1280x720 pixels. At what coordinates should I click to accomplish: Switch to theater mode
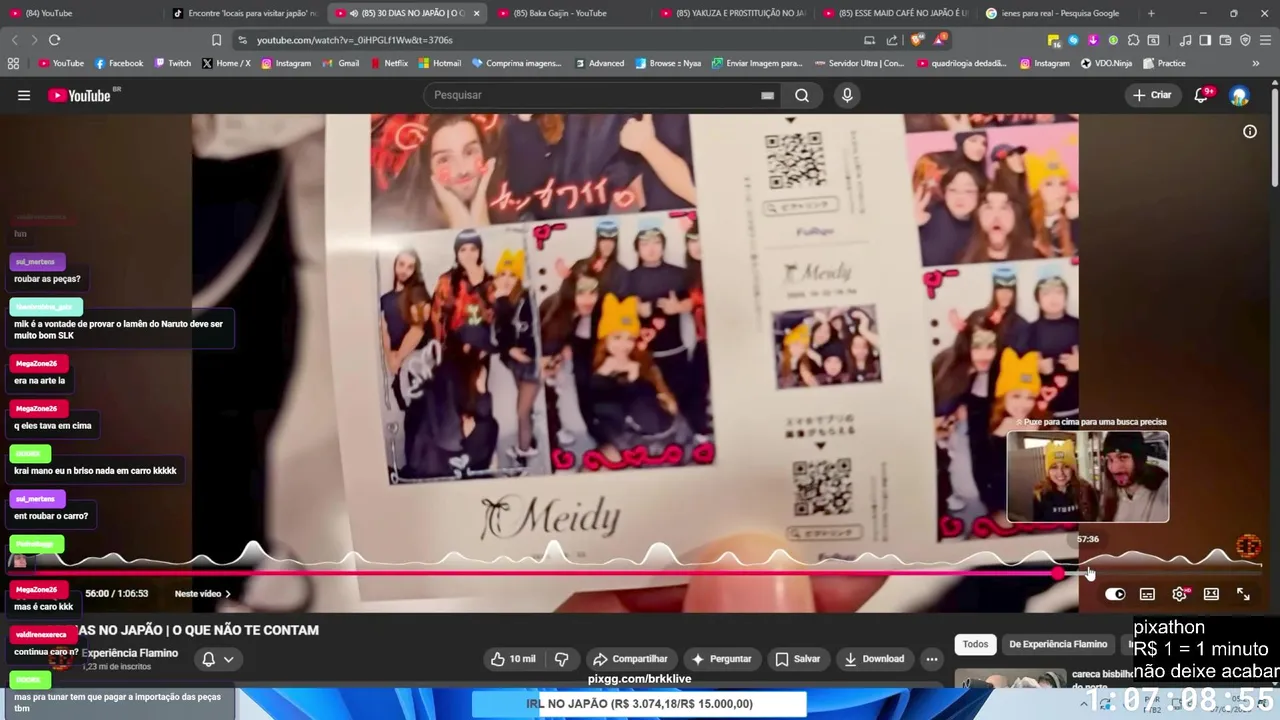click(1211, 594)
